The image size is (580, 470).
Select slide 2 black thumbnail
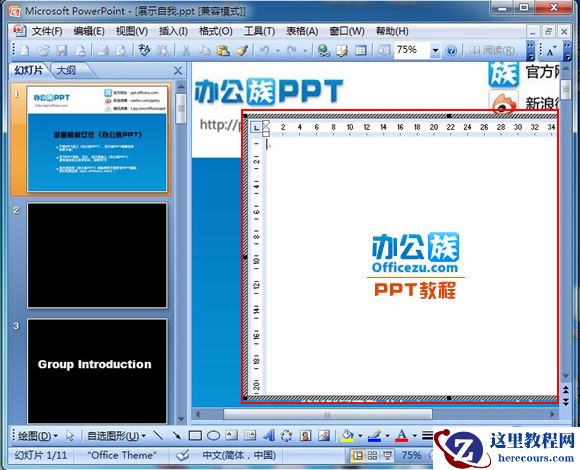point(97,255)
